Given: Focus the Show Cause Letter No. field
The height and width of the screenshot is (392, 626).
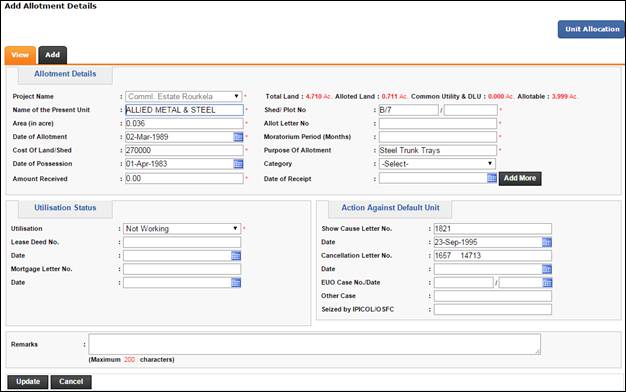Looking at the screenshot, I should pyautogui.click(x=493, y=229).
